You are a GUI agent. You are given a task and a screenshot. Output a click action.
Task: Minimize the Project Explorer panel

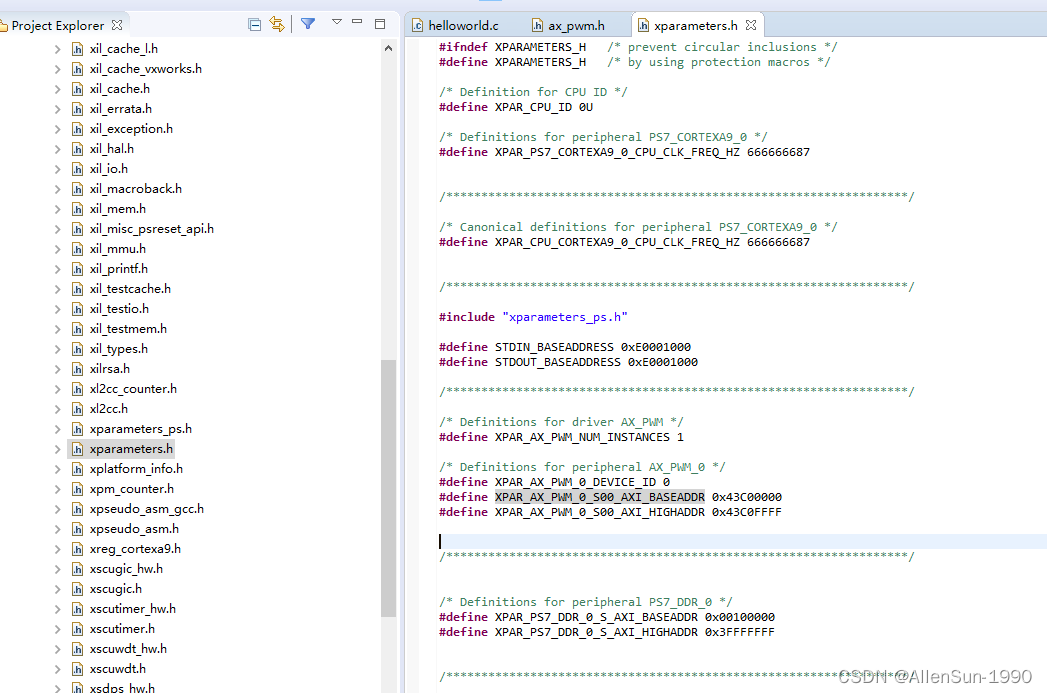[x=357, y=22]
